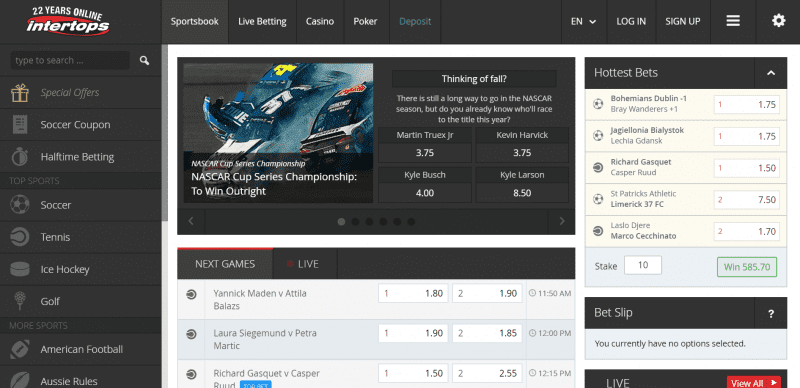Open Special Offers gift icon
The height and width of the screenshot is (388, 800).
tap(20, 92)
